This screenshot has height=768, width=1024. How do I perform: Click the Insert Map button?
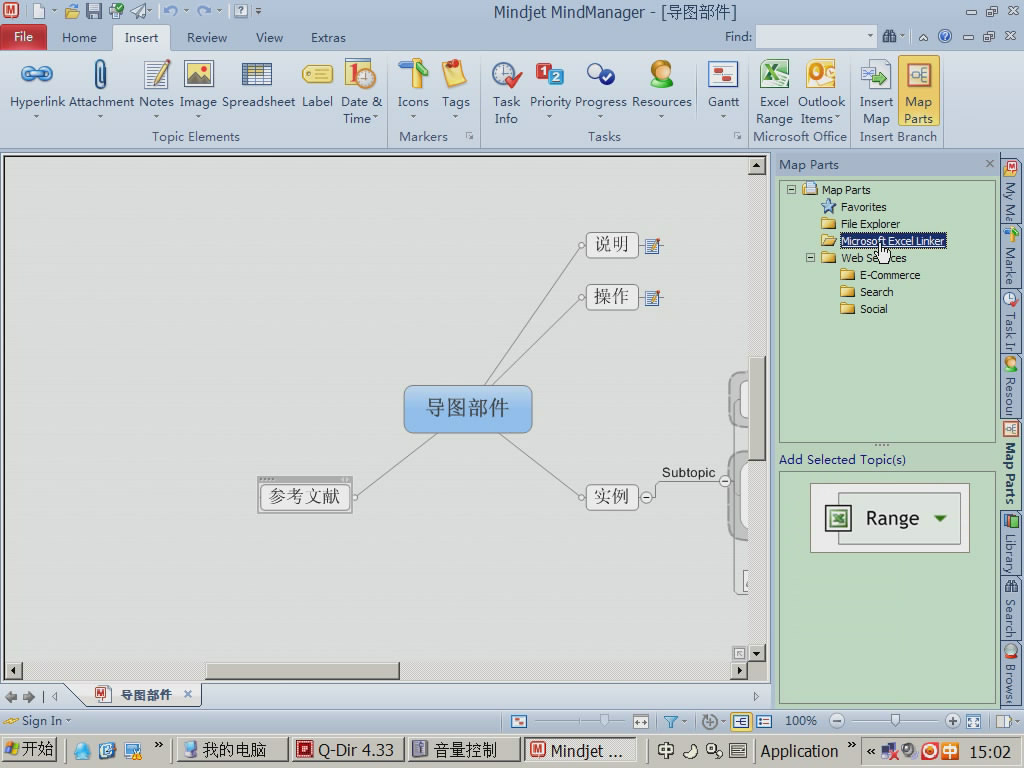876,91
